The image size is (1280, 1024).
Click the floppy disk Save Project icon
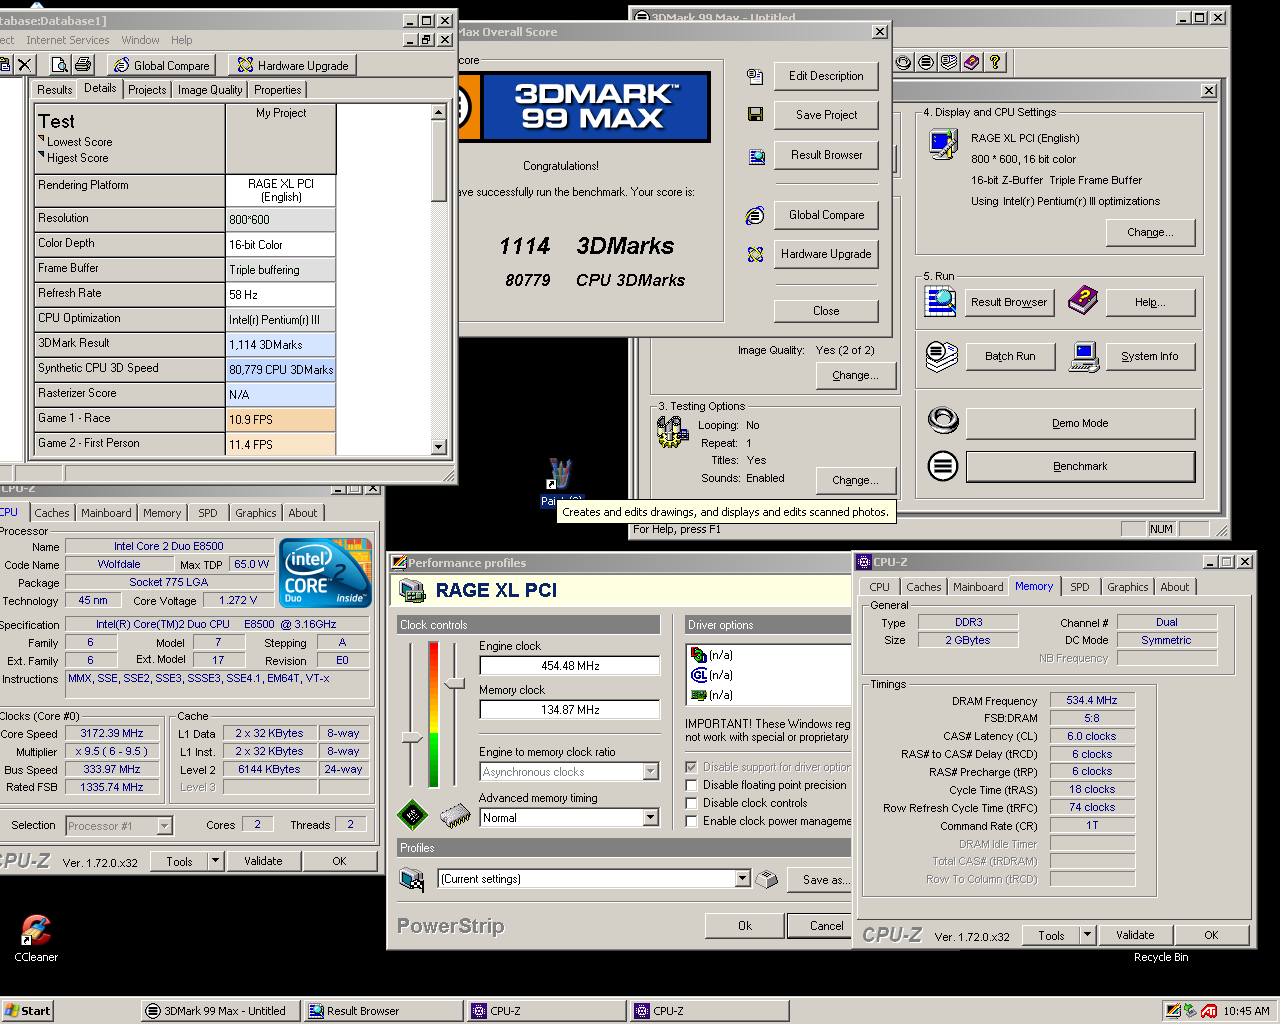(755, 115)
